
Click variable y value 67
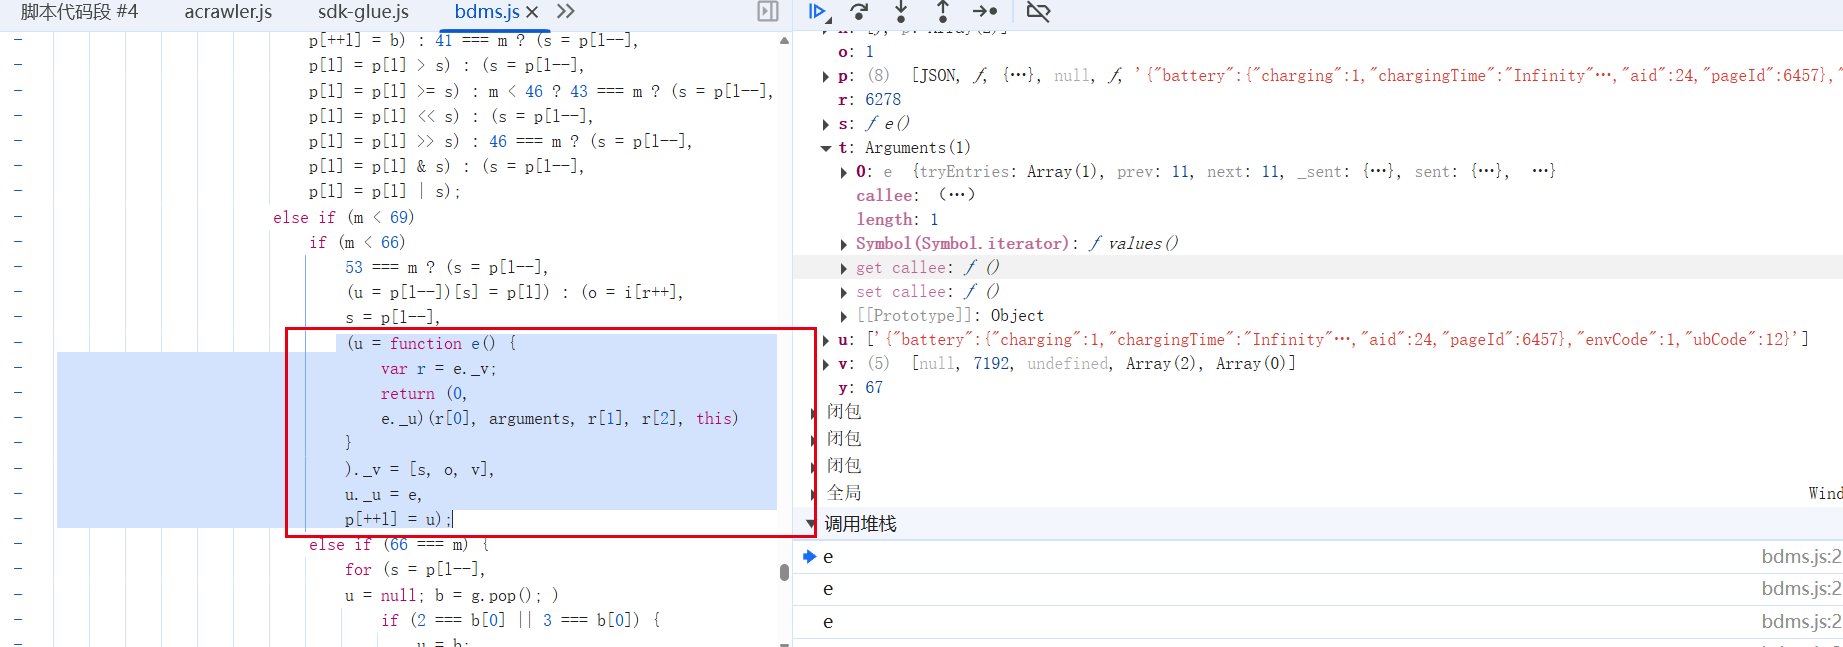click(874, 388)
